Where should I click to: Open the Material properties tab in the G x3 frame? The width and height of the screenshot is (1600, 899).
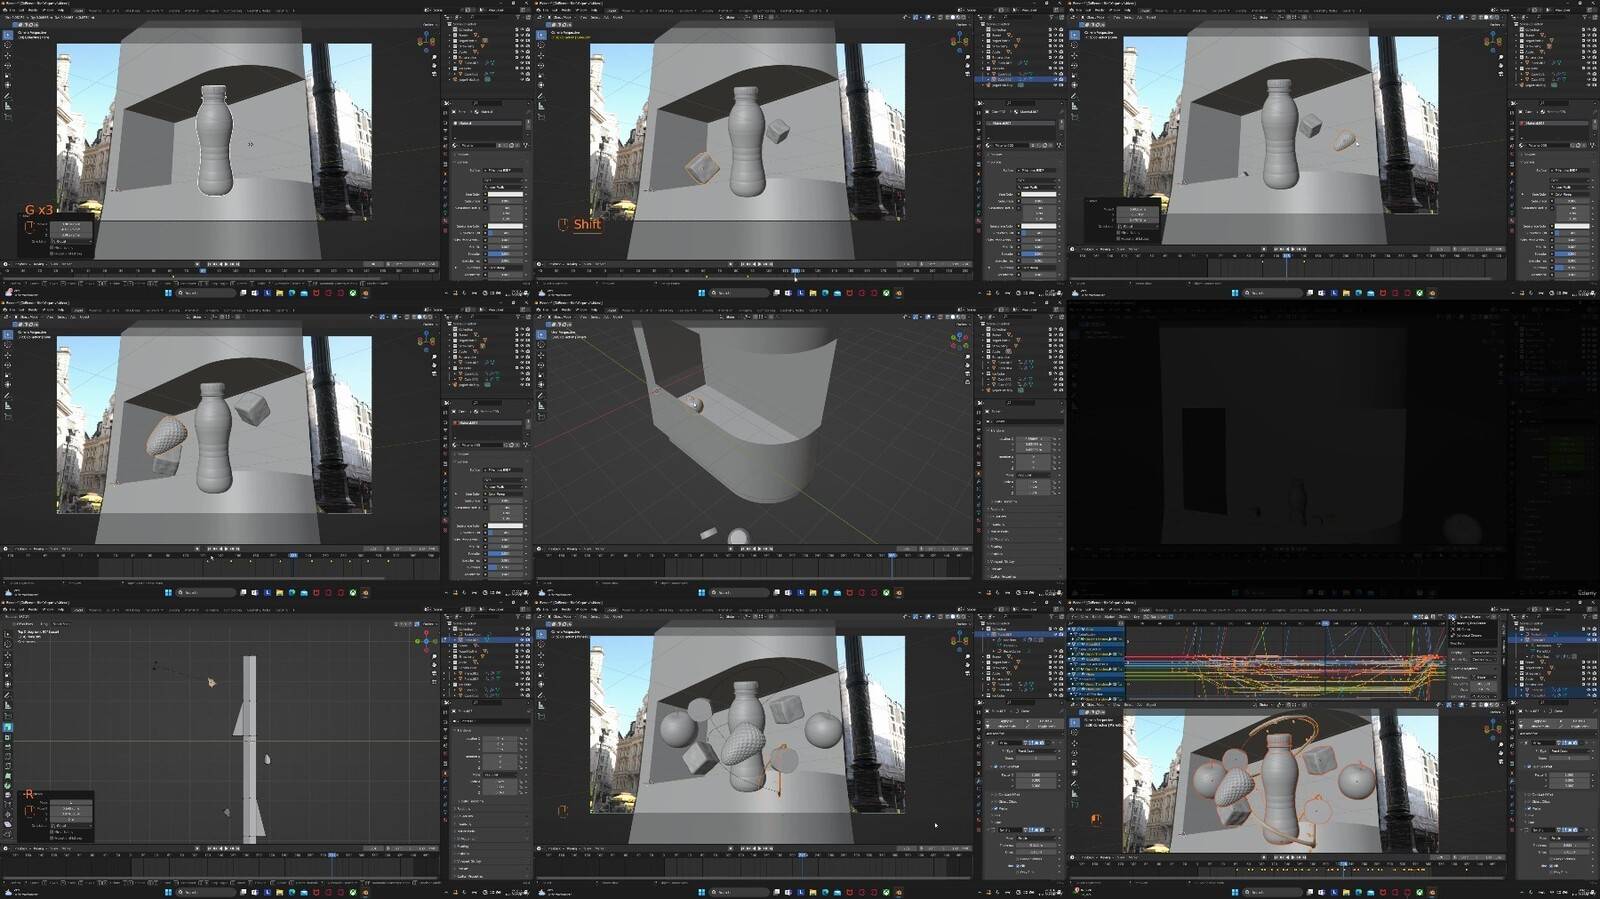point(445,220)
